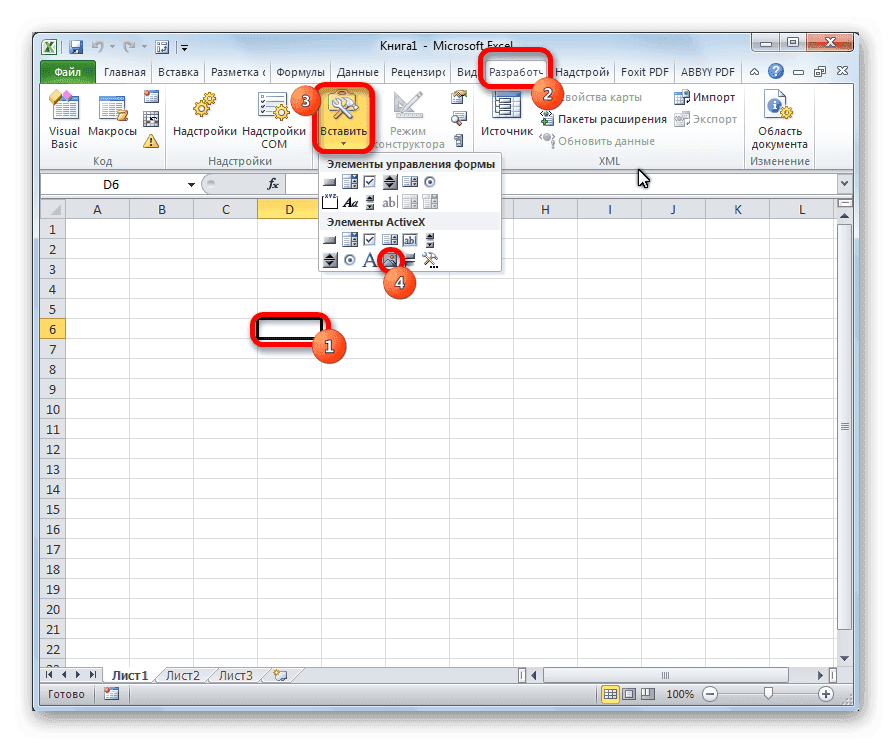Select the checkbox form control
Image resolution: width=891 pixels, height=743 pixels.
tap(369, 181)
